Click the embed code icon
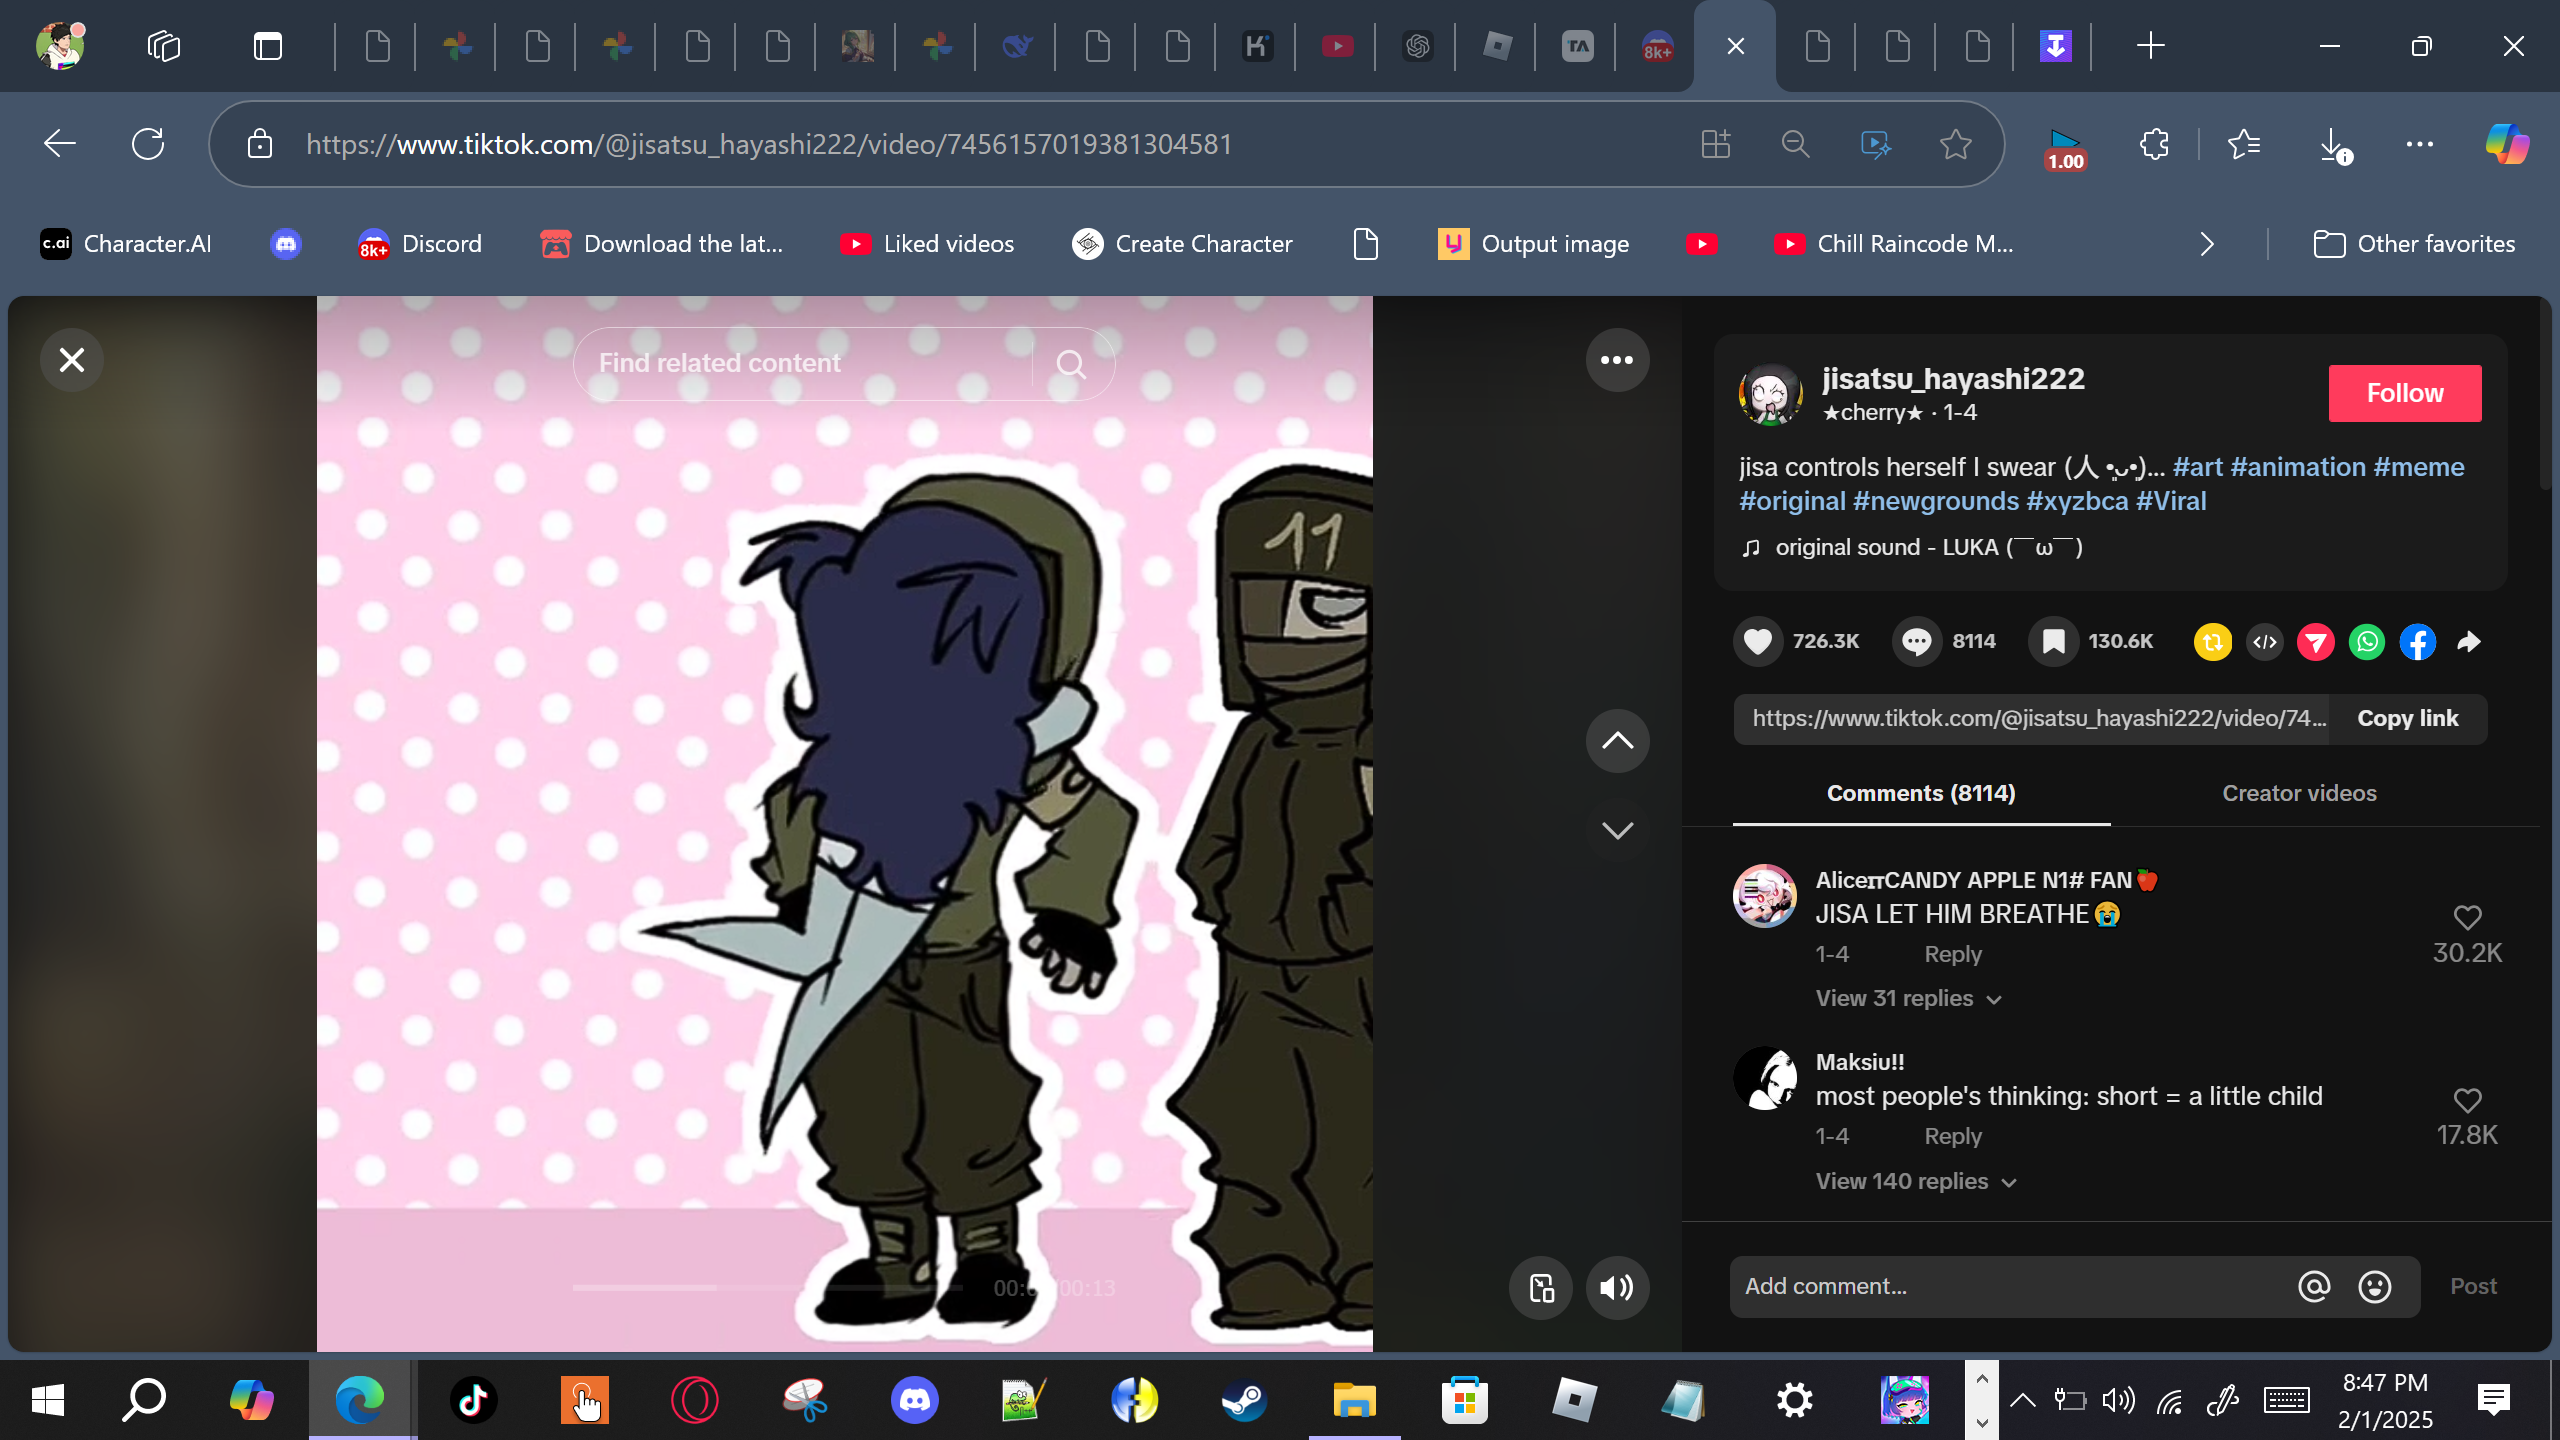 [2265, 641]
